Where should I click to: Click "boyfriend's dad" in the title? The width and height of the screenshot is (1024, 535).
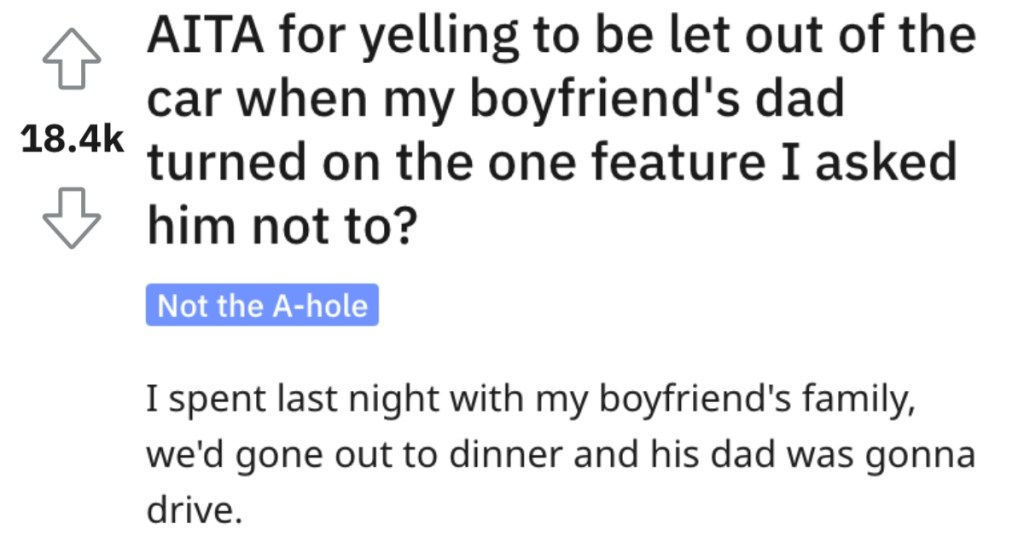[x=657, y=101]
